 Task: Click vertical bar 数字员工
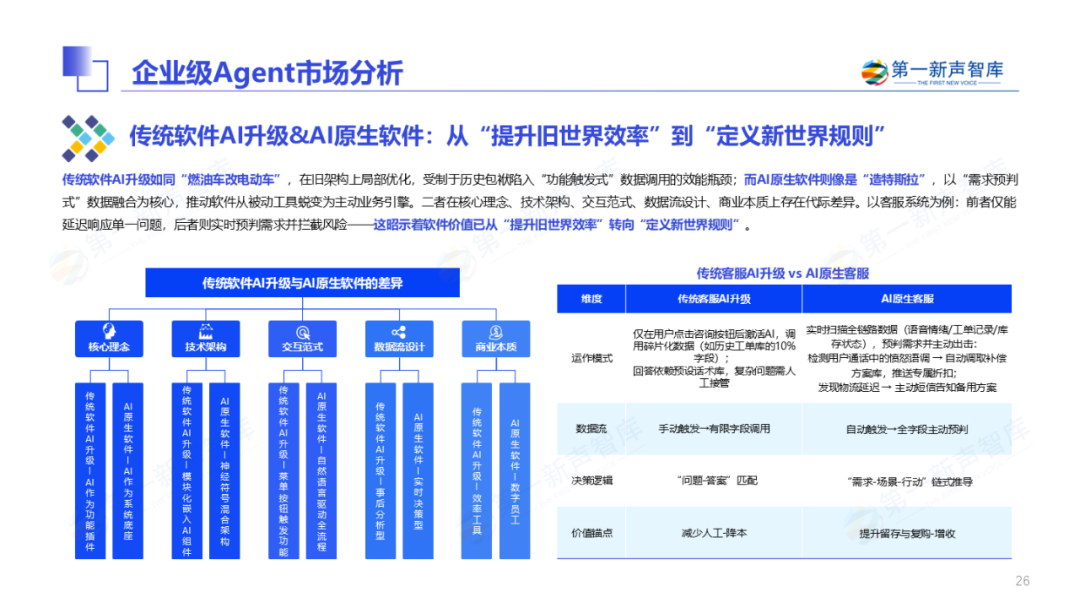point(515,471)
